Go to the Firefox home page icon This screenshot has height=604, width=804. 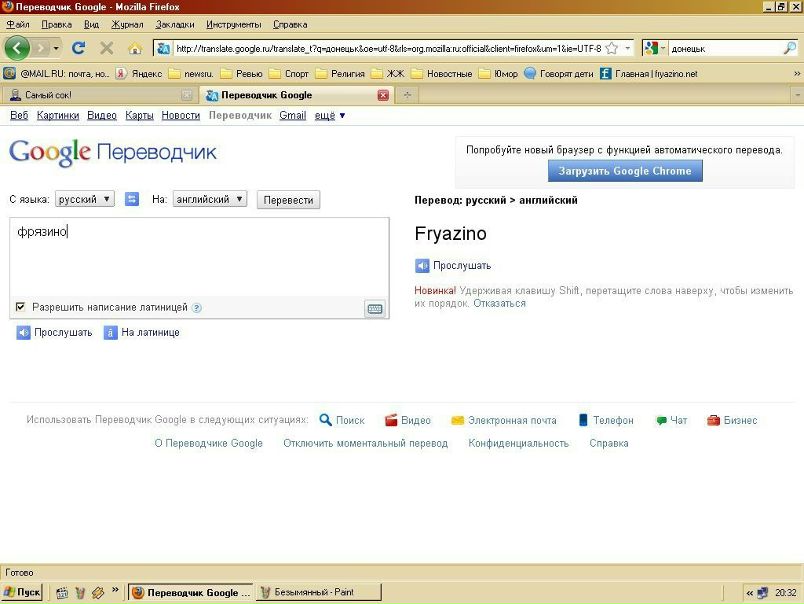[x=135, y=47]
